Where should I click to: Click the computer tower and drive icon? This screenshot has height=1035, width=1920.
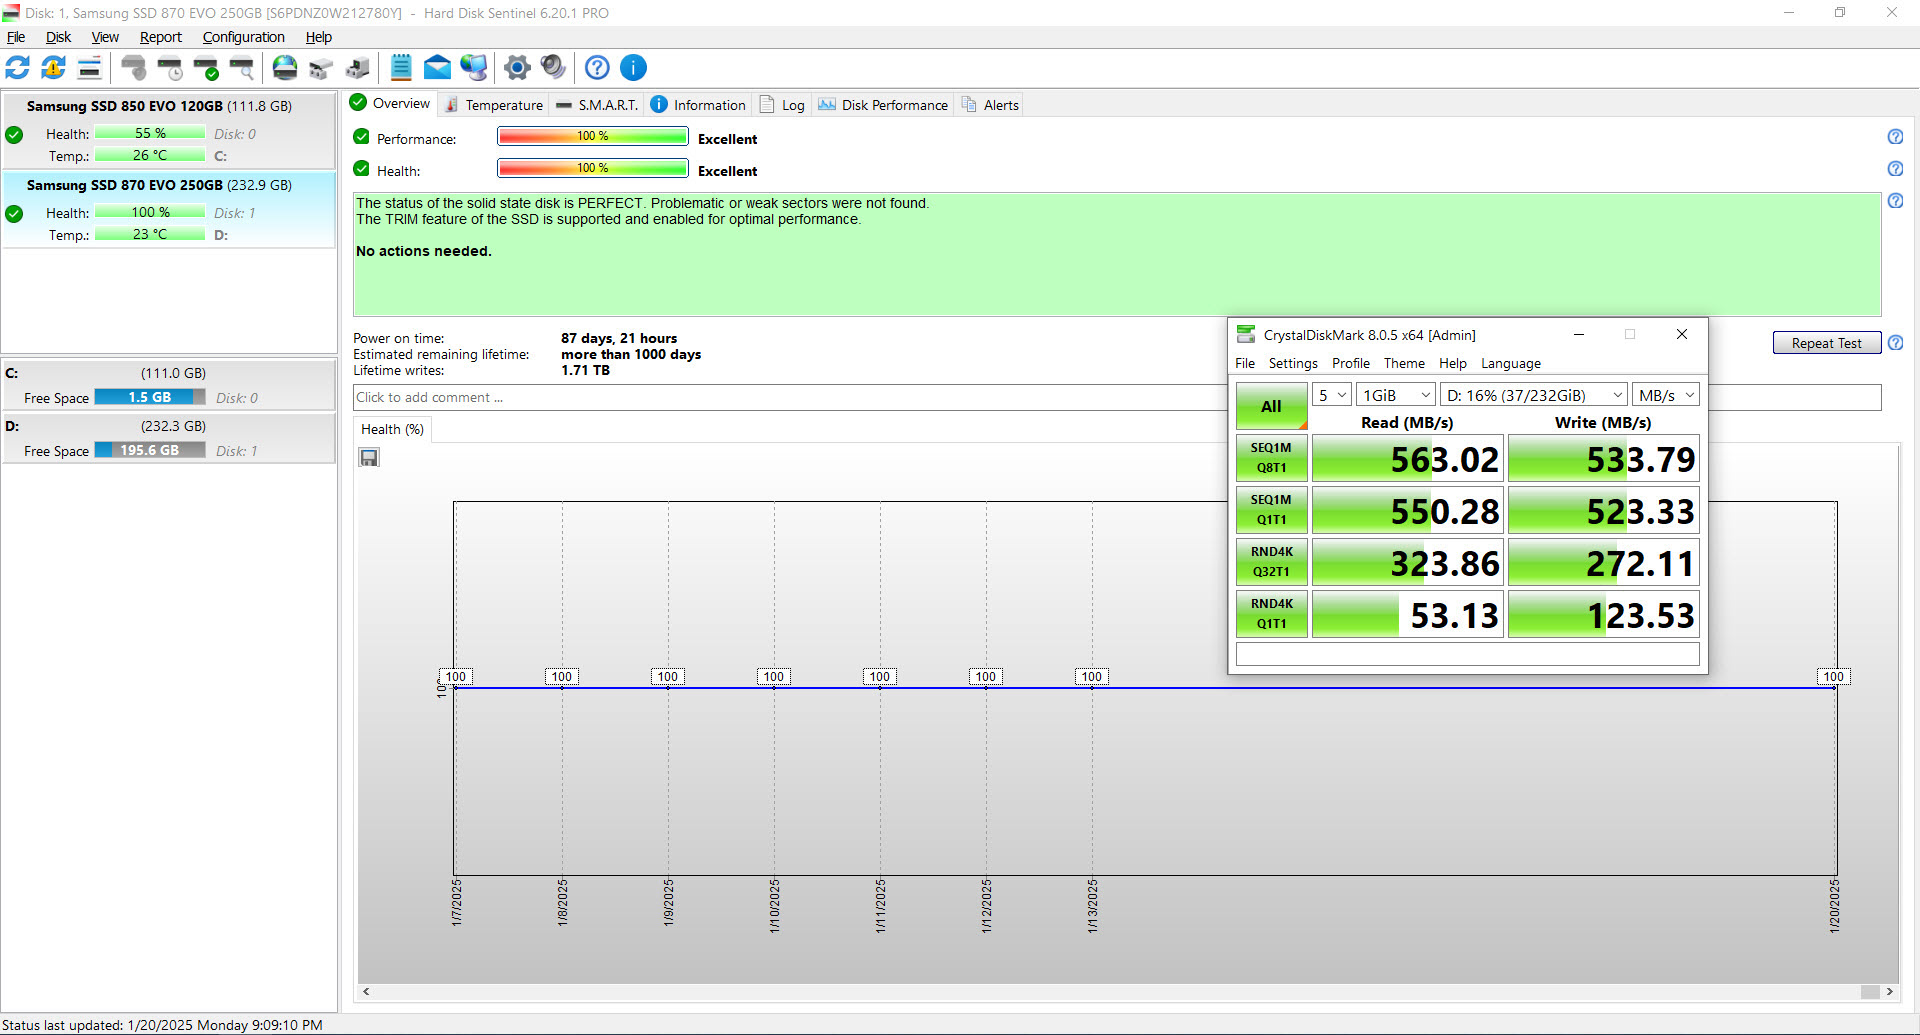(x=357, y=68)
